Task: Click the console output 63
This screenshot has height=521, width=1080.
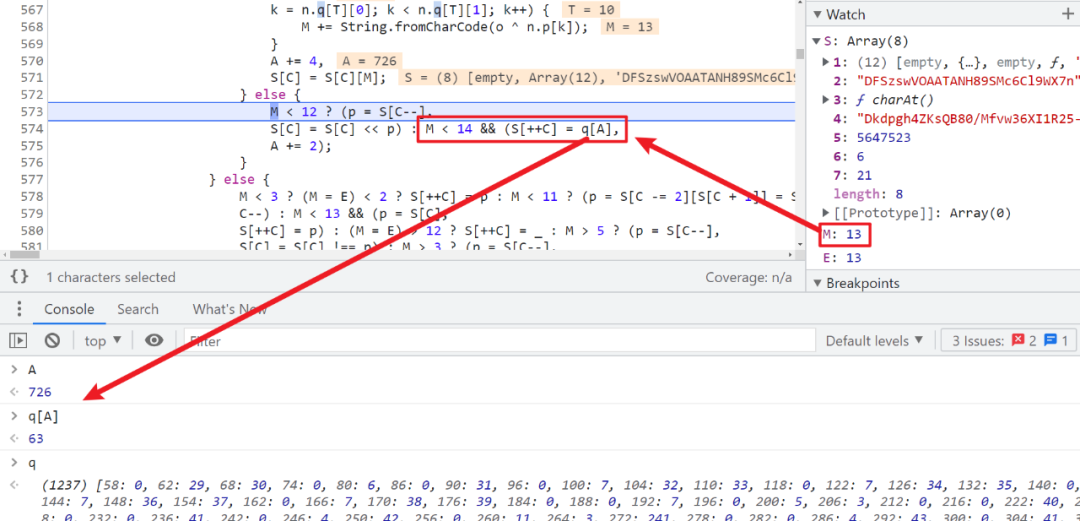Action: pos(36,438)
